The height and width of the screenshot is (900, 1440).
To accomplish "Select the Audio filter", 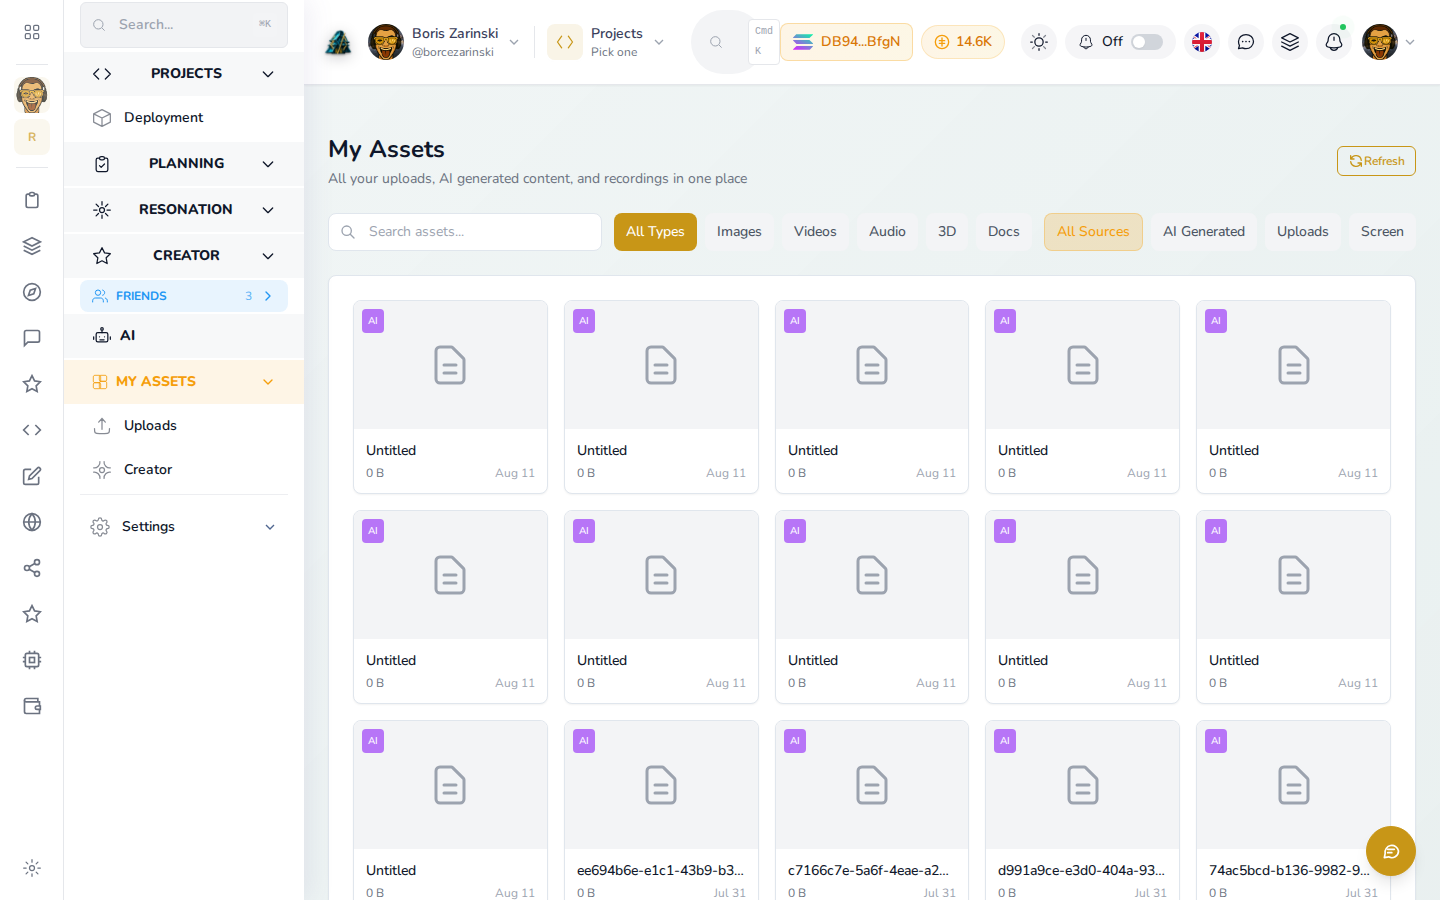I will tap(887, 232).
